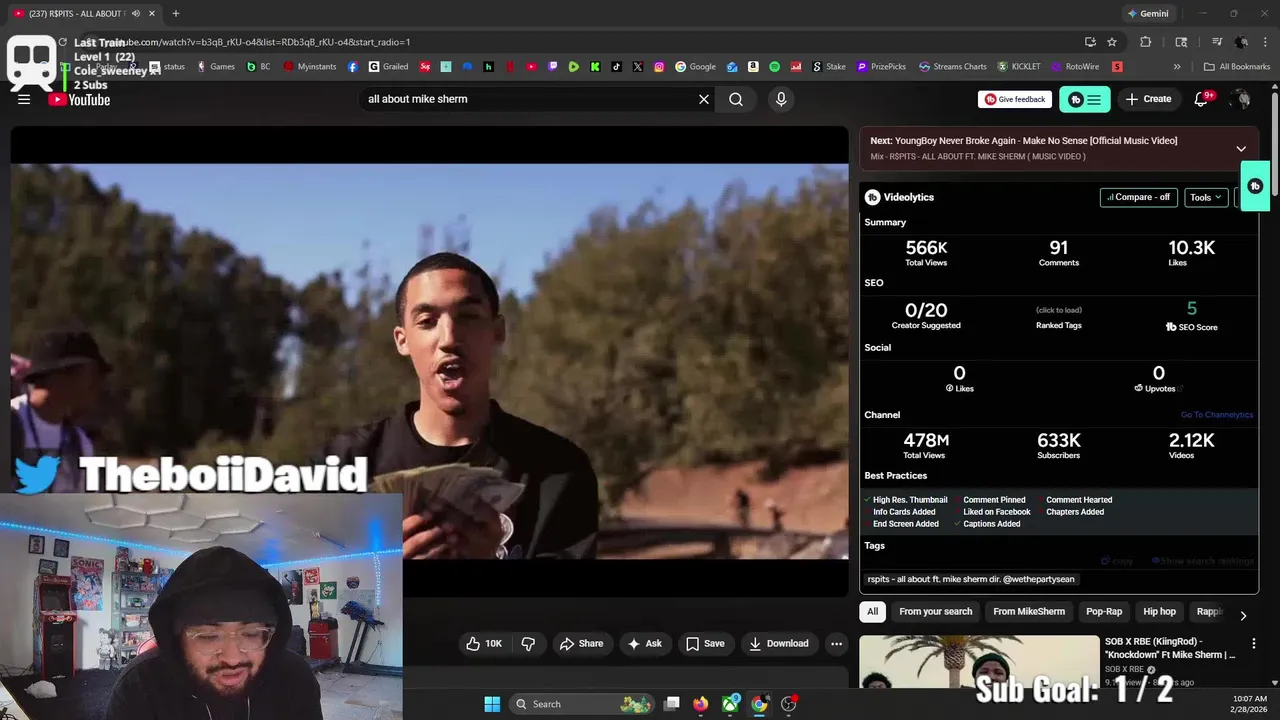This screenshot has width=1280, height=720.
Task: Open more actions ellipsis under the video
Action: (837, 643)
